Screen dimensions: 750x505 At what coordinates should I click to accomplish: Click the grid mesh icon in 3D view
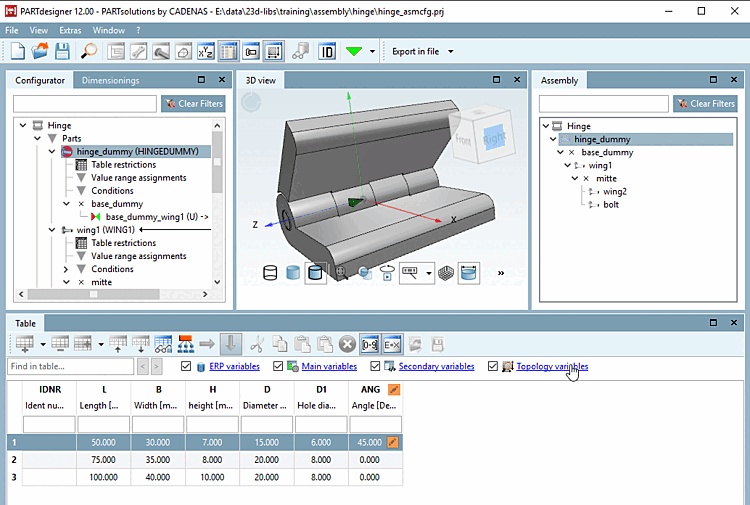(x=447, y=272)
